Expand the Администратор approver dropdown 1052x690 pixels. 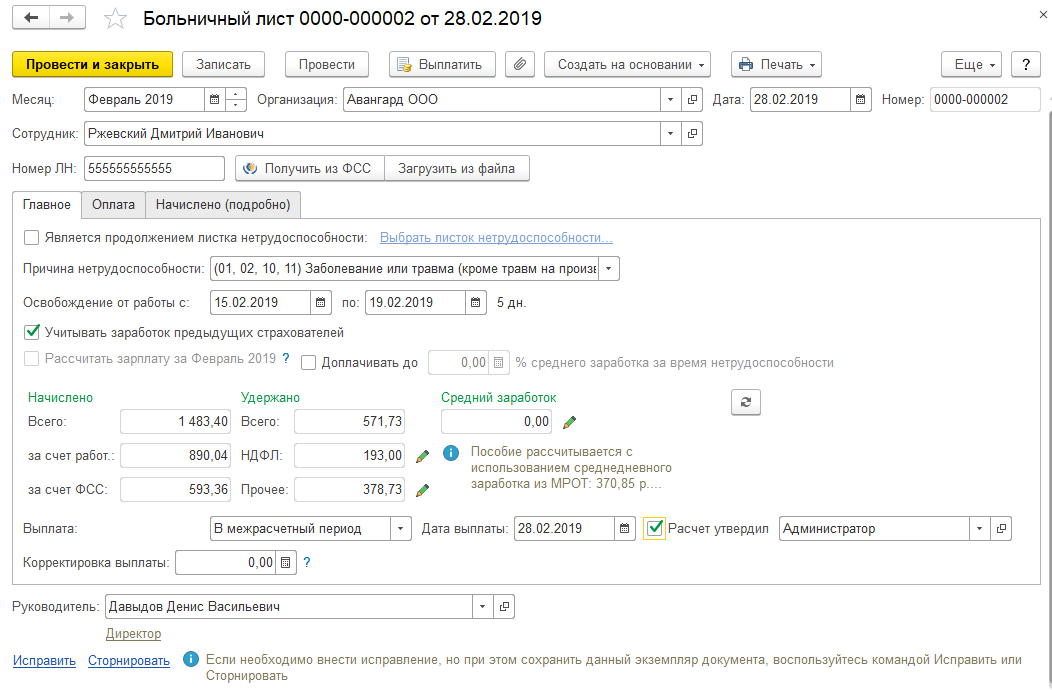pos(980,529)
